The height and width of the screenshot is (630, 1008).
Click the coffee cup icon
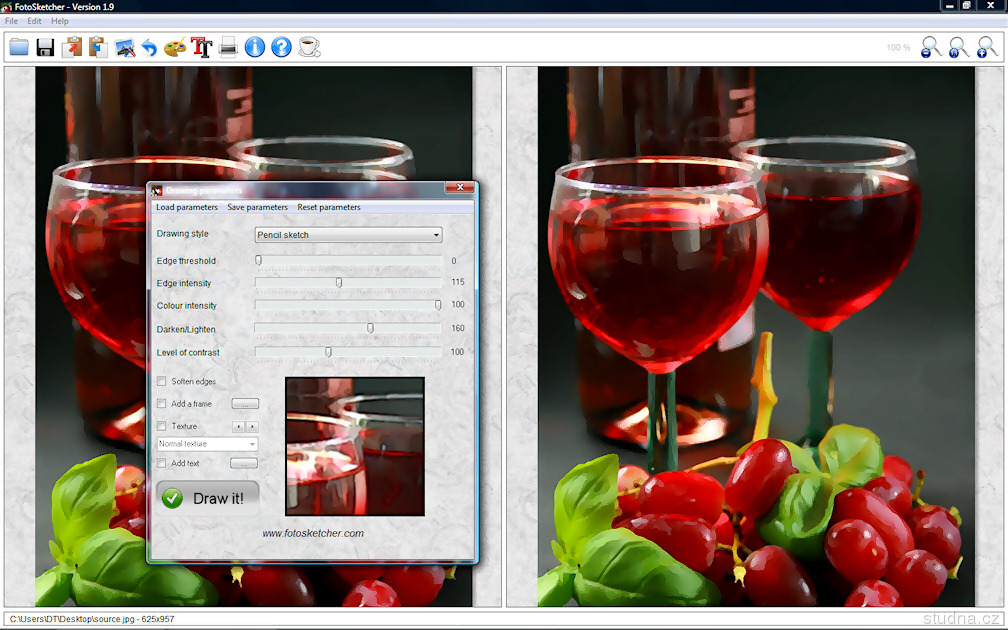309,47
